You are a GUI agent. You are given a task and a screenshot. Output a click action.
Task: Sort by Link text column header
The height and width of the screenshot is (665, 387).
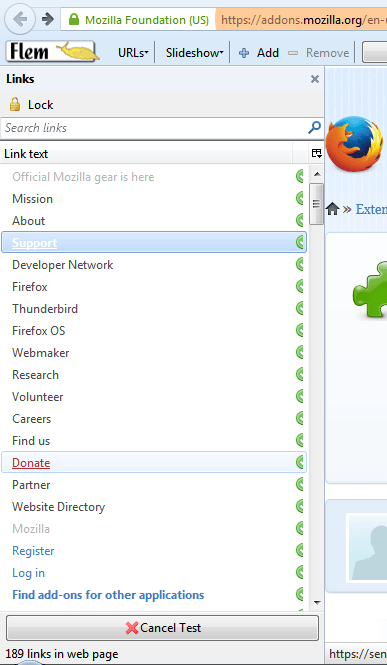pyautogui.click(x=146, y=154)
